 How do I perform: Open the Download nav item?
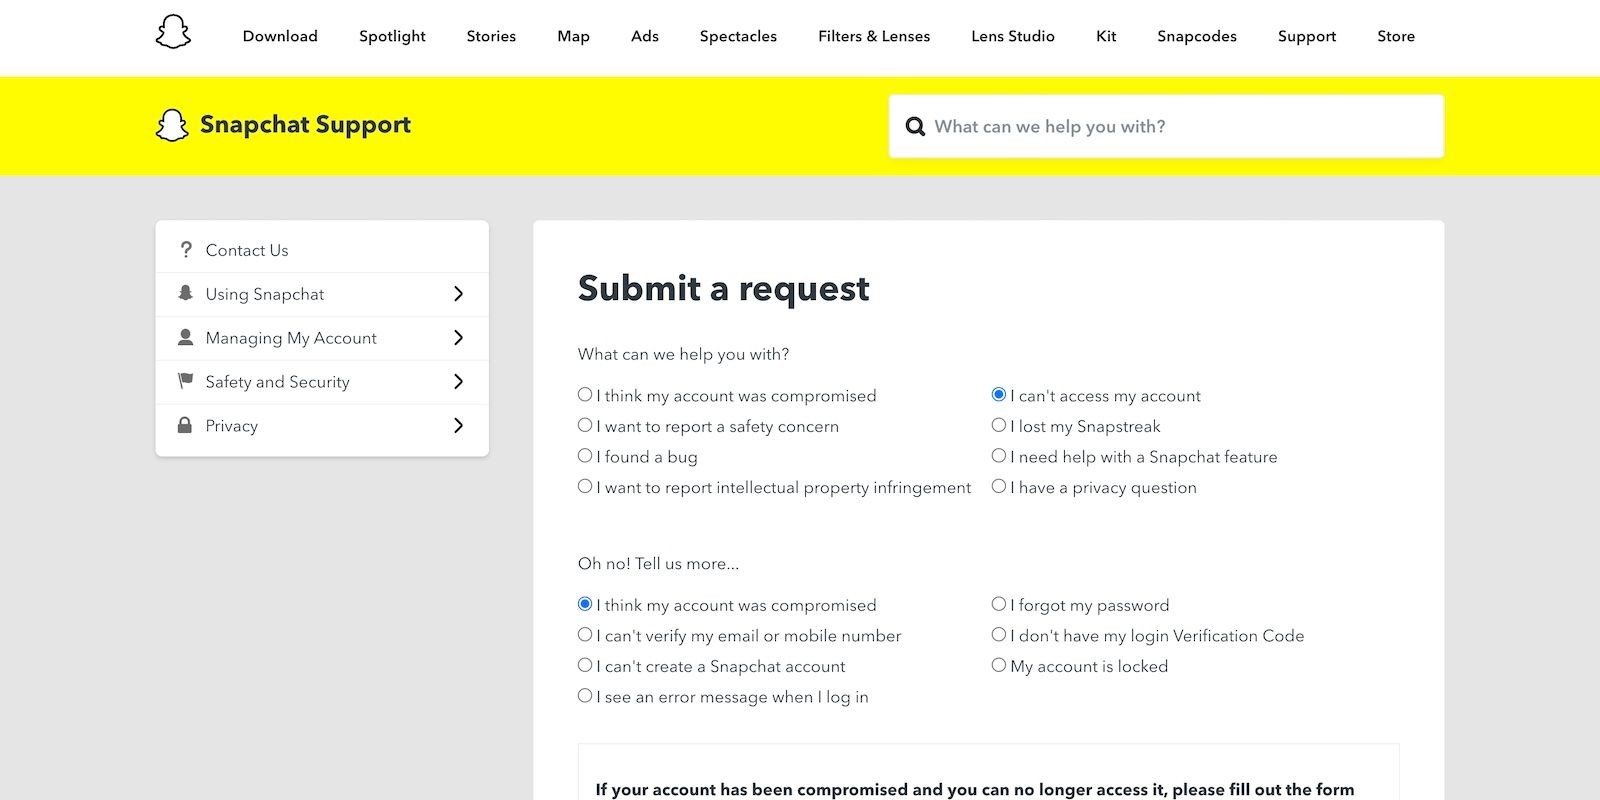coord(280,36)
